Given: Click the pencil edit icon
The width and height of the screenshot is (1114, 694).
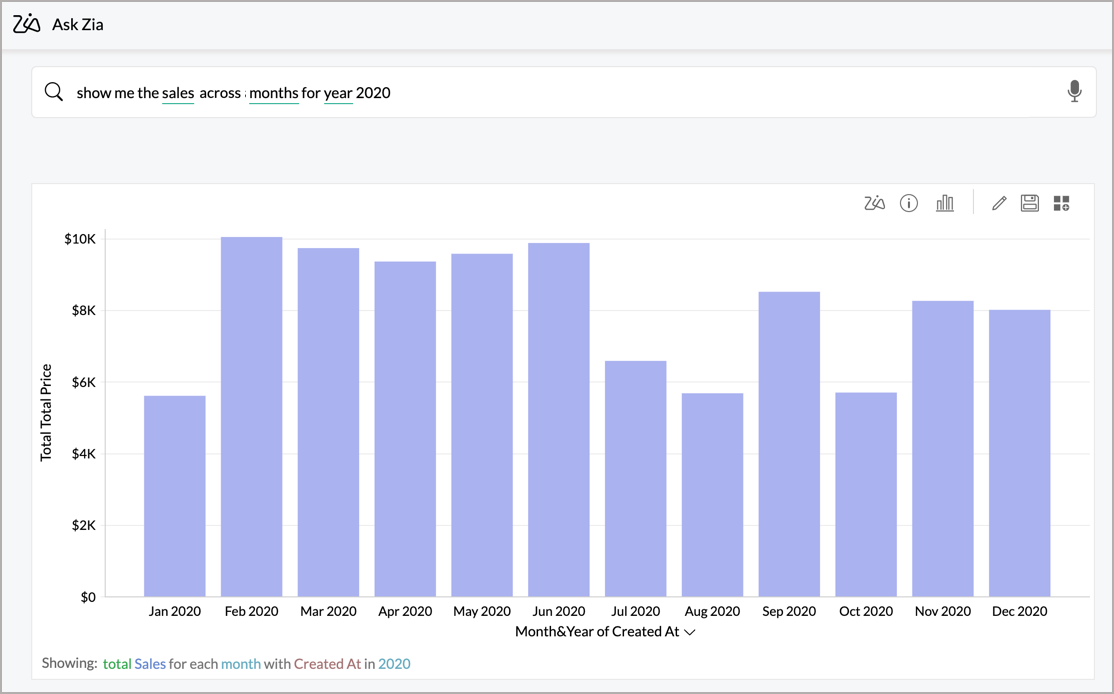Looking at the screenshot, I should (998, 204).
